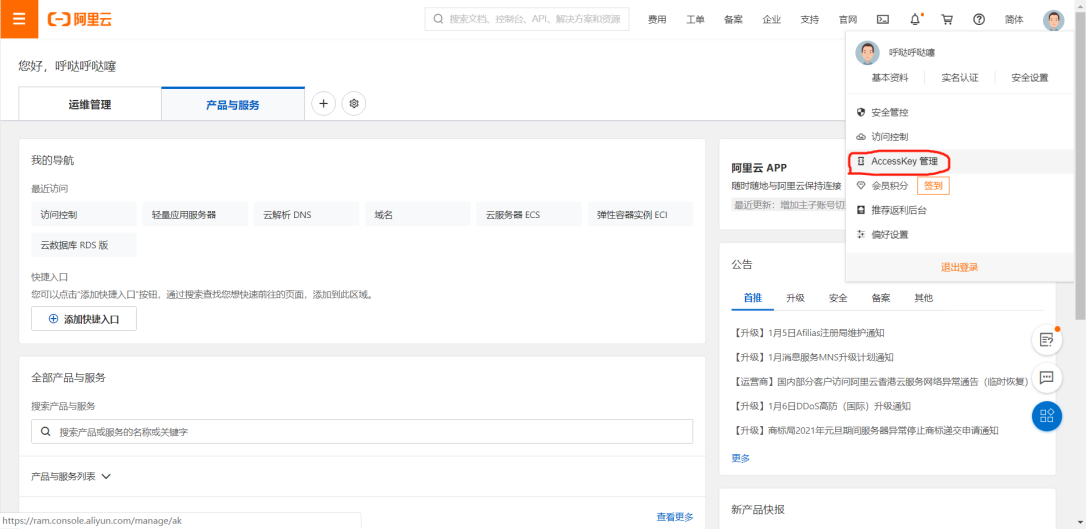The image size is (1086, 529).
Task: Open the 费用 top menu
Action: pyautogui.click(x=657, y=19)
